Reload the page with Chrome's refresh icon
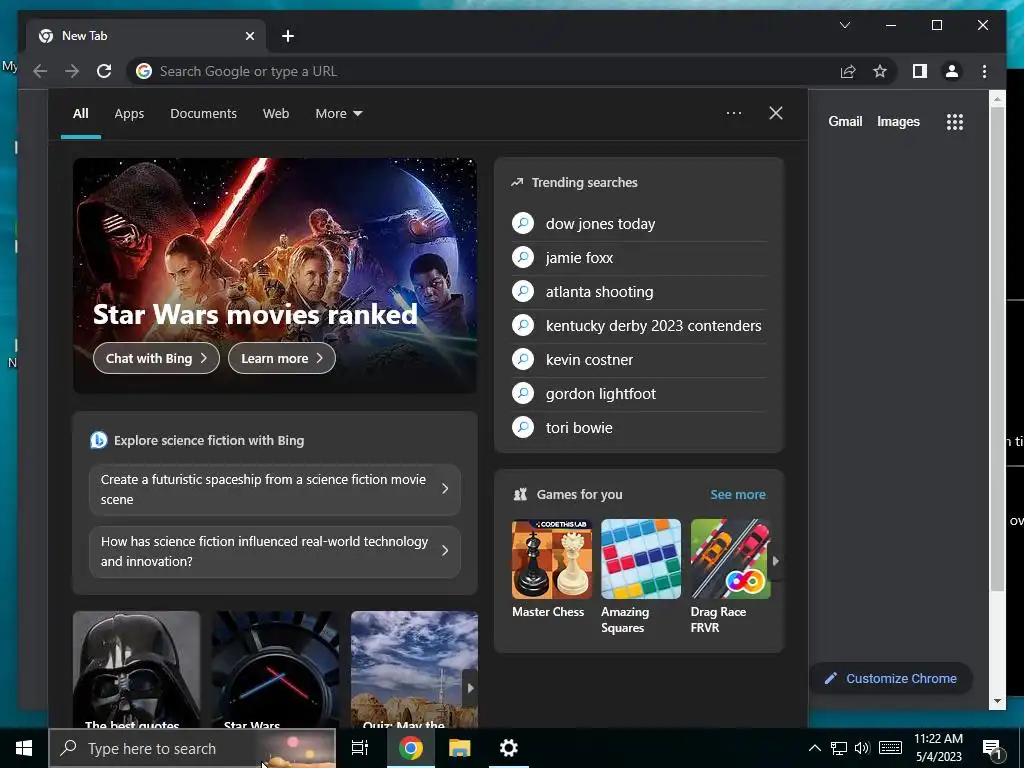This screenshot has width=1024, height=768. pyautogui.click(x=104, y=71)
